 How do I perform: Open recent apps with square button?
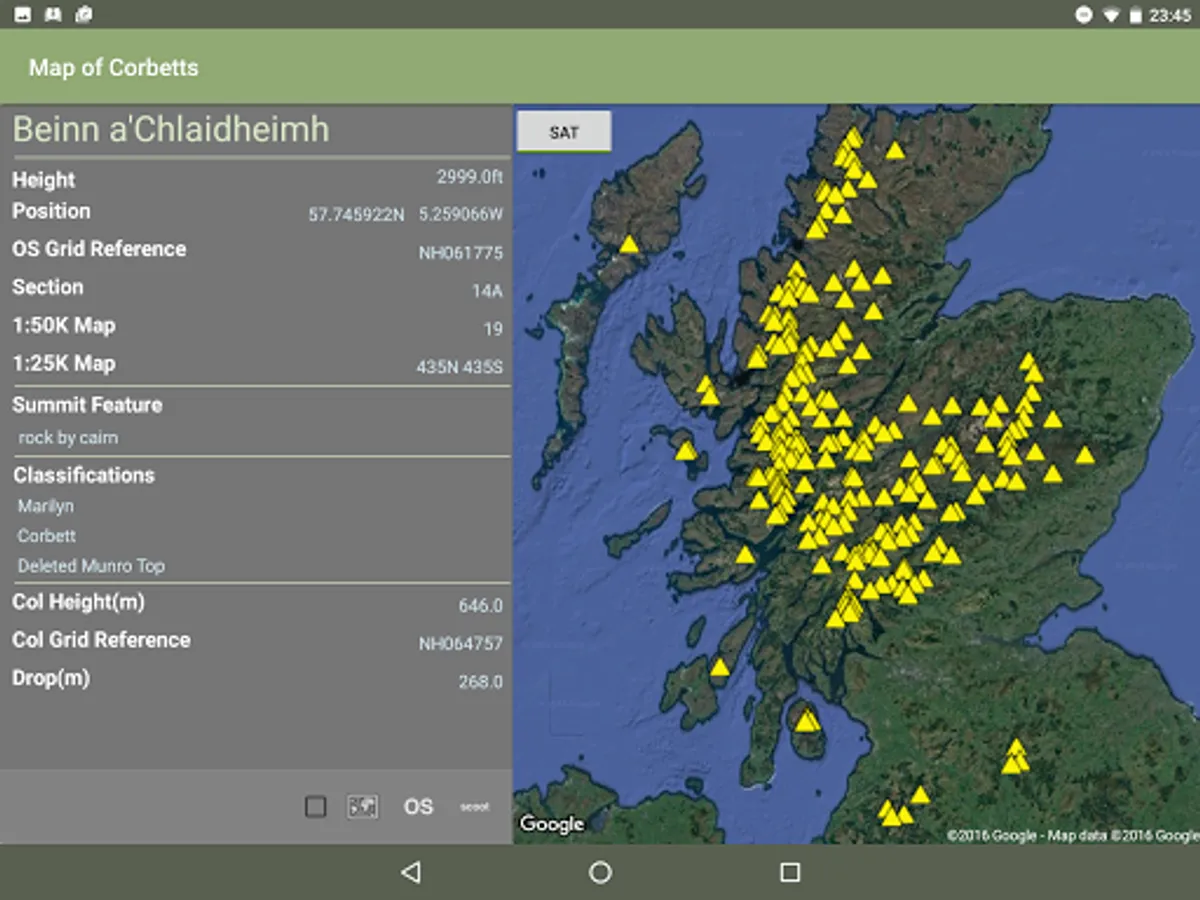[790, 872]
